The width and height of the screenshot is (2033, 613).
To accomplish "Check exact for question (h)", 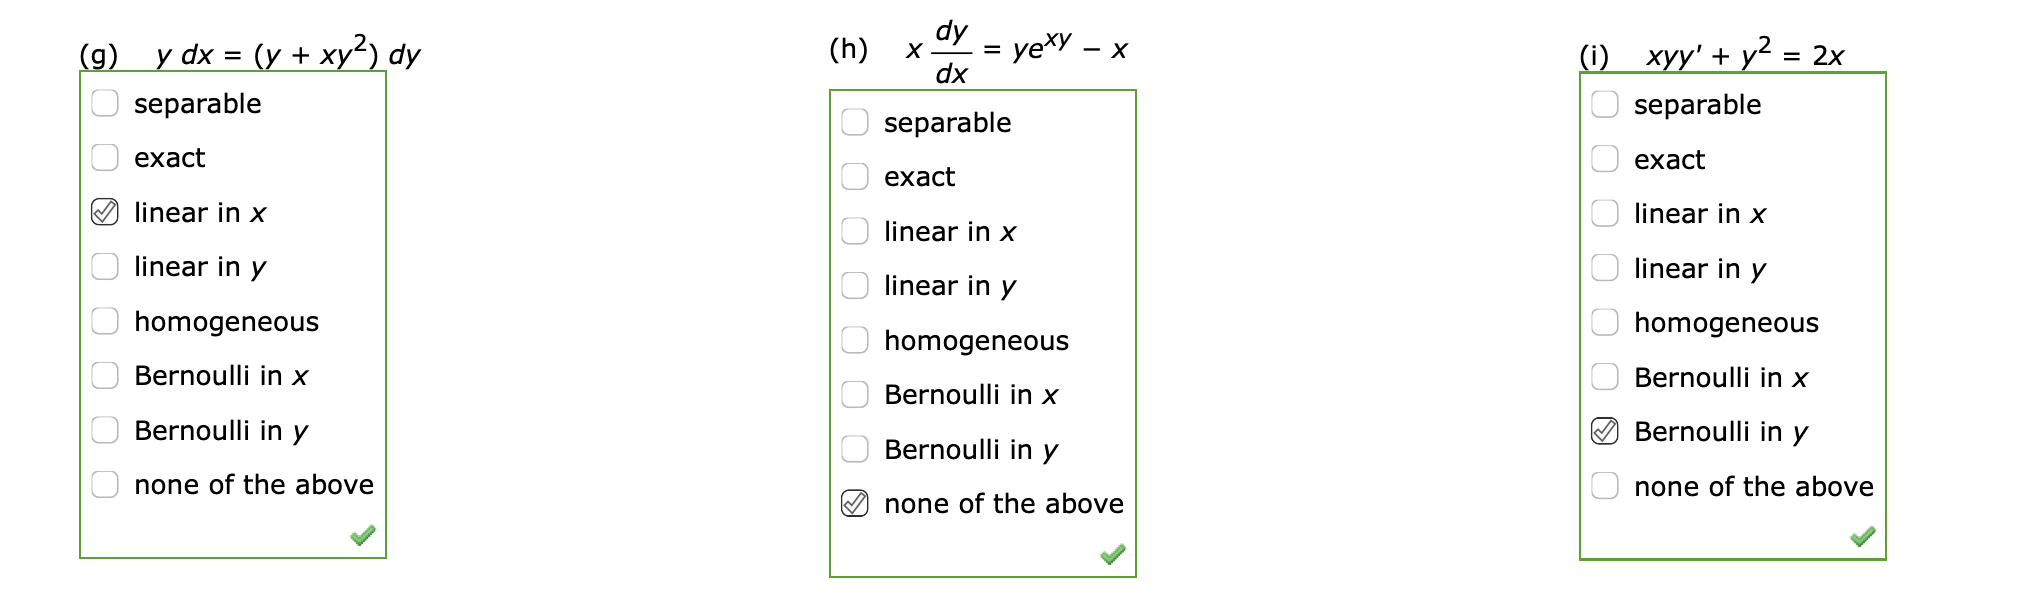I will click(855, 175).
